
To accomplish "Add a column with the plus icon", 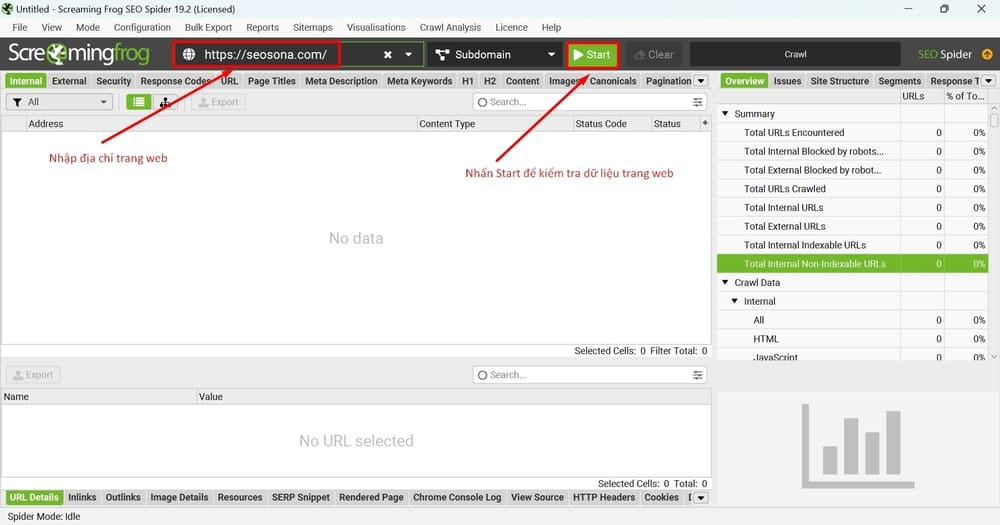I will point(705,123).
